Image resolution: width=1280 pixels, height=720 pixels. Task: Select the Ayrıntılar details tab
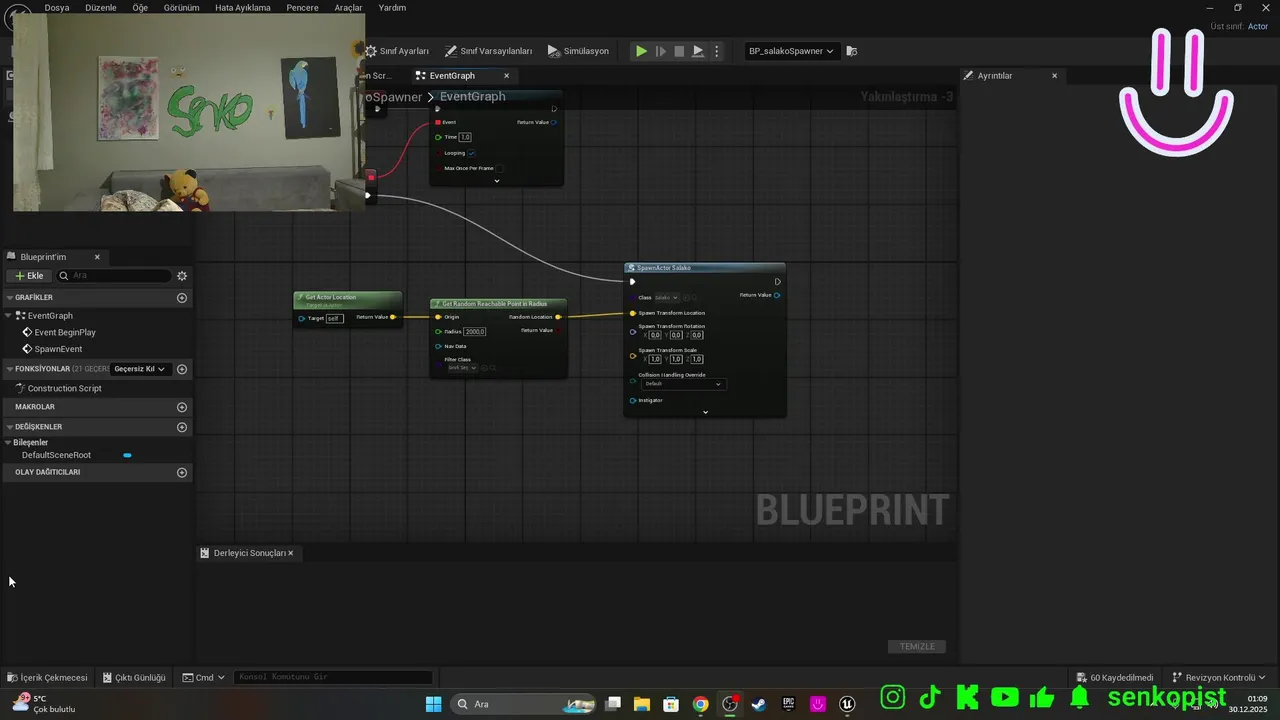995,76
